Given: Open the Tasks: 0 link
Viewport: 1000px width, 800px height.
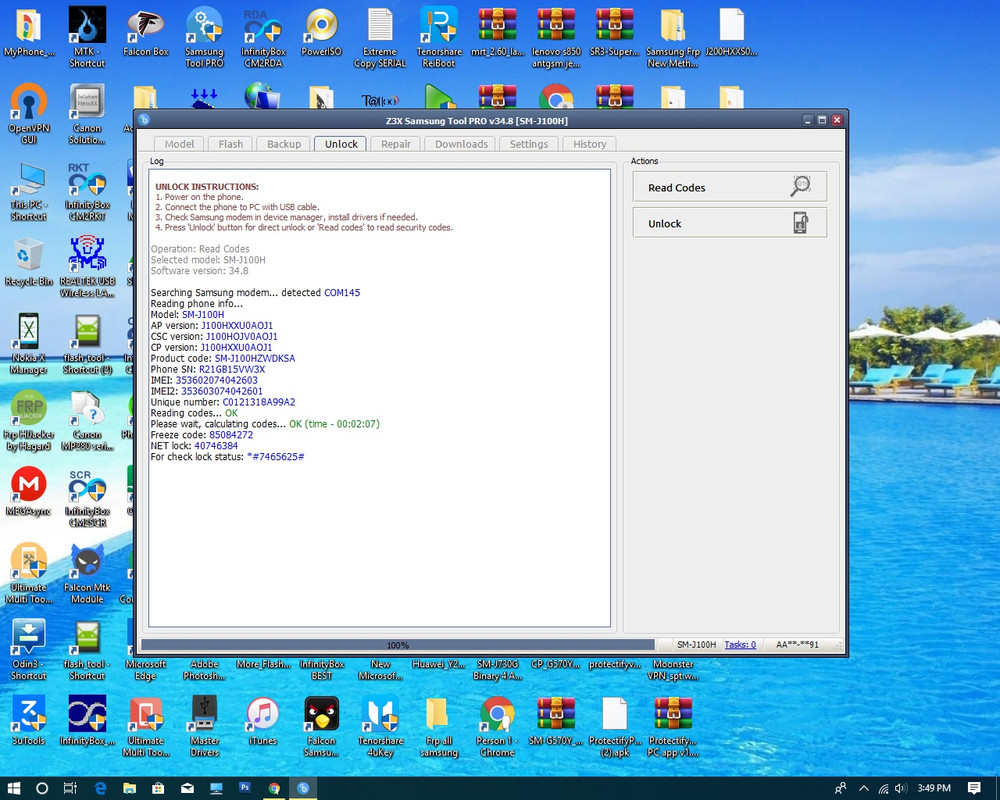Looking at the screenshot, I should (x=740, y=644).
